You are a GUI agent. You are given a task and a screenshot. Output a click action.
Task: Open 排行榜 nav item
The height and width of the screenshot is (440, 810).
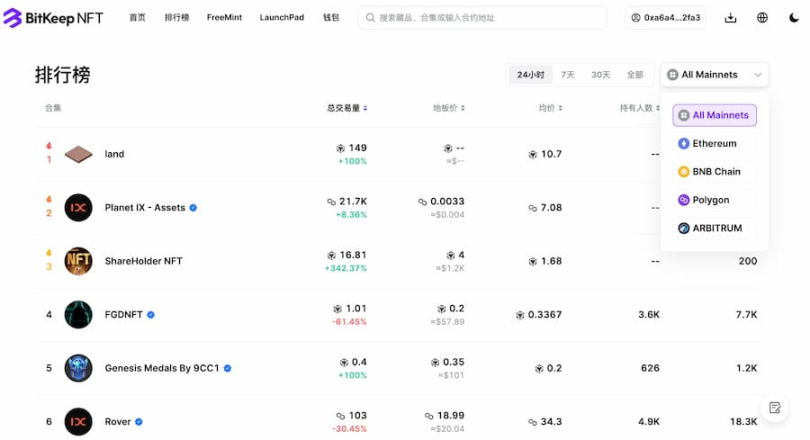[x=177, y=18]
